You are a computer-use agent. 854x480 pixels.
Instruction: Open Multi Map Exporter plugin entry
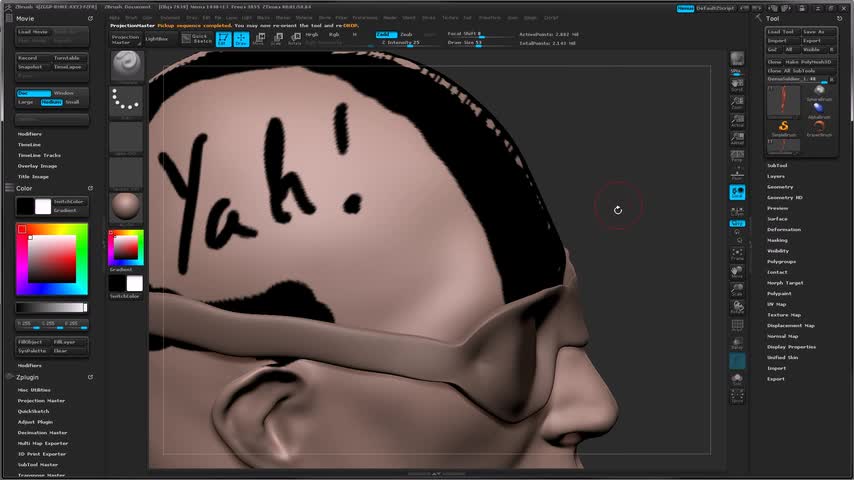click(x=42, y=443)
